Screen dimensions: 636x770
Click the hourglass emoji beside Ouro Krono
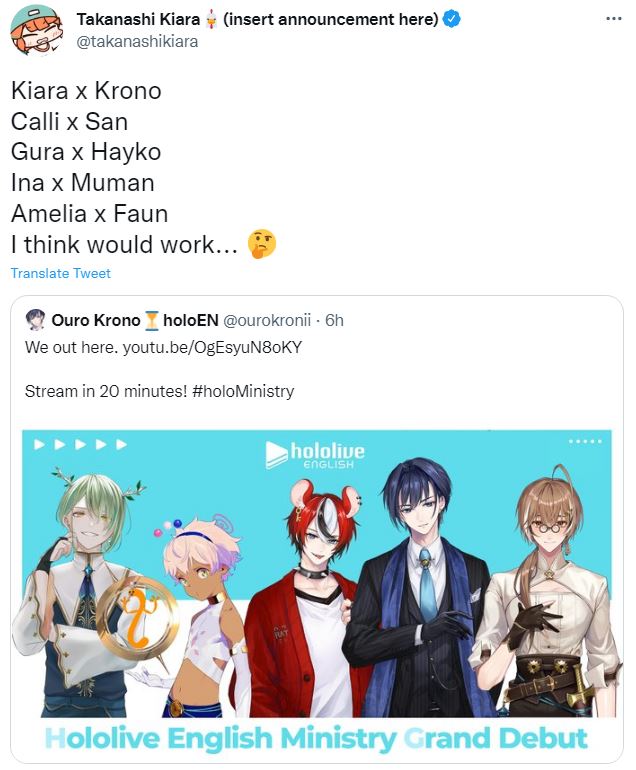coord(152,321)
